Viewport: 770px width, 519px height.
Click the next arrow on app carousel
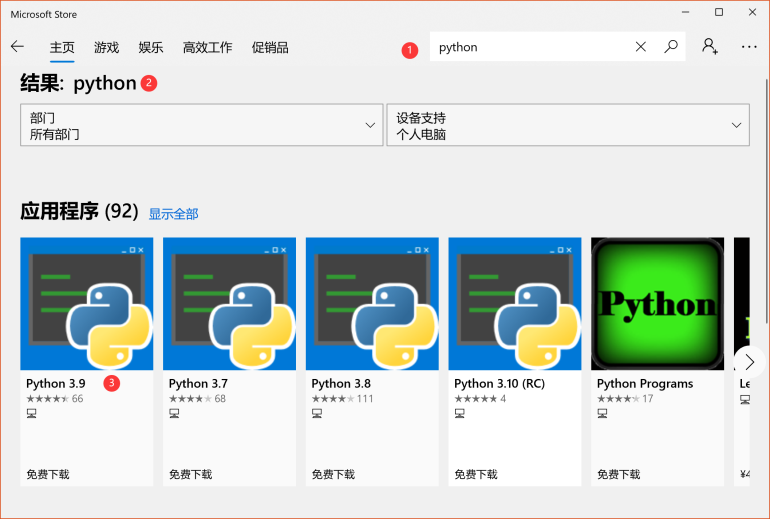point(749,362)
